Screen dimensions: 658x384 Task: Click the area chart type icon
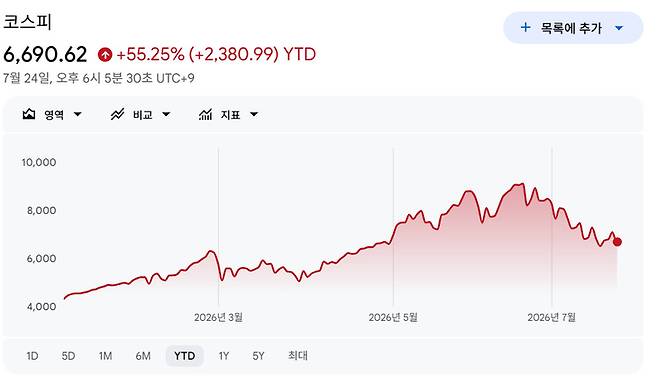(x=29, y=114)
